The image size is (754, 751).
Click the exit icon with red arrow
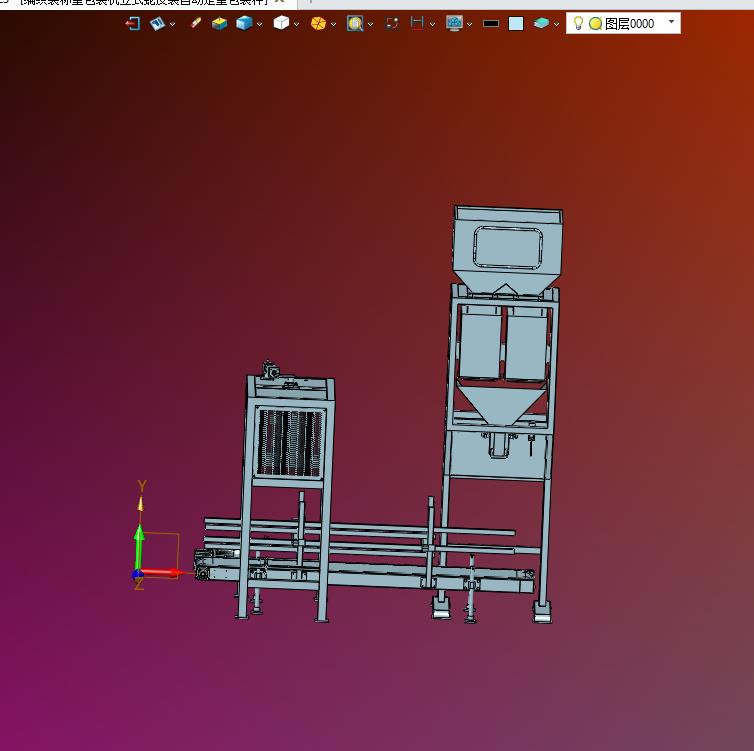click(x=133, y=23)
